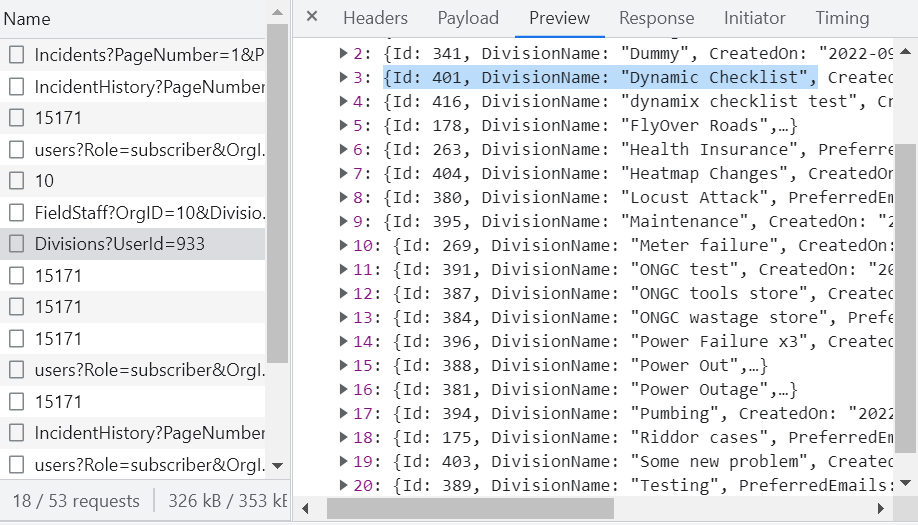918x525 pixels.
Task: Click the Incidents?PageNumber=1 request icon
Action: tap(17, 55)
